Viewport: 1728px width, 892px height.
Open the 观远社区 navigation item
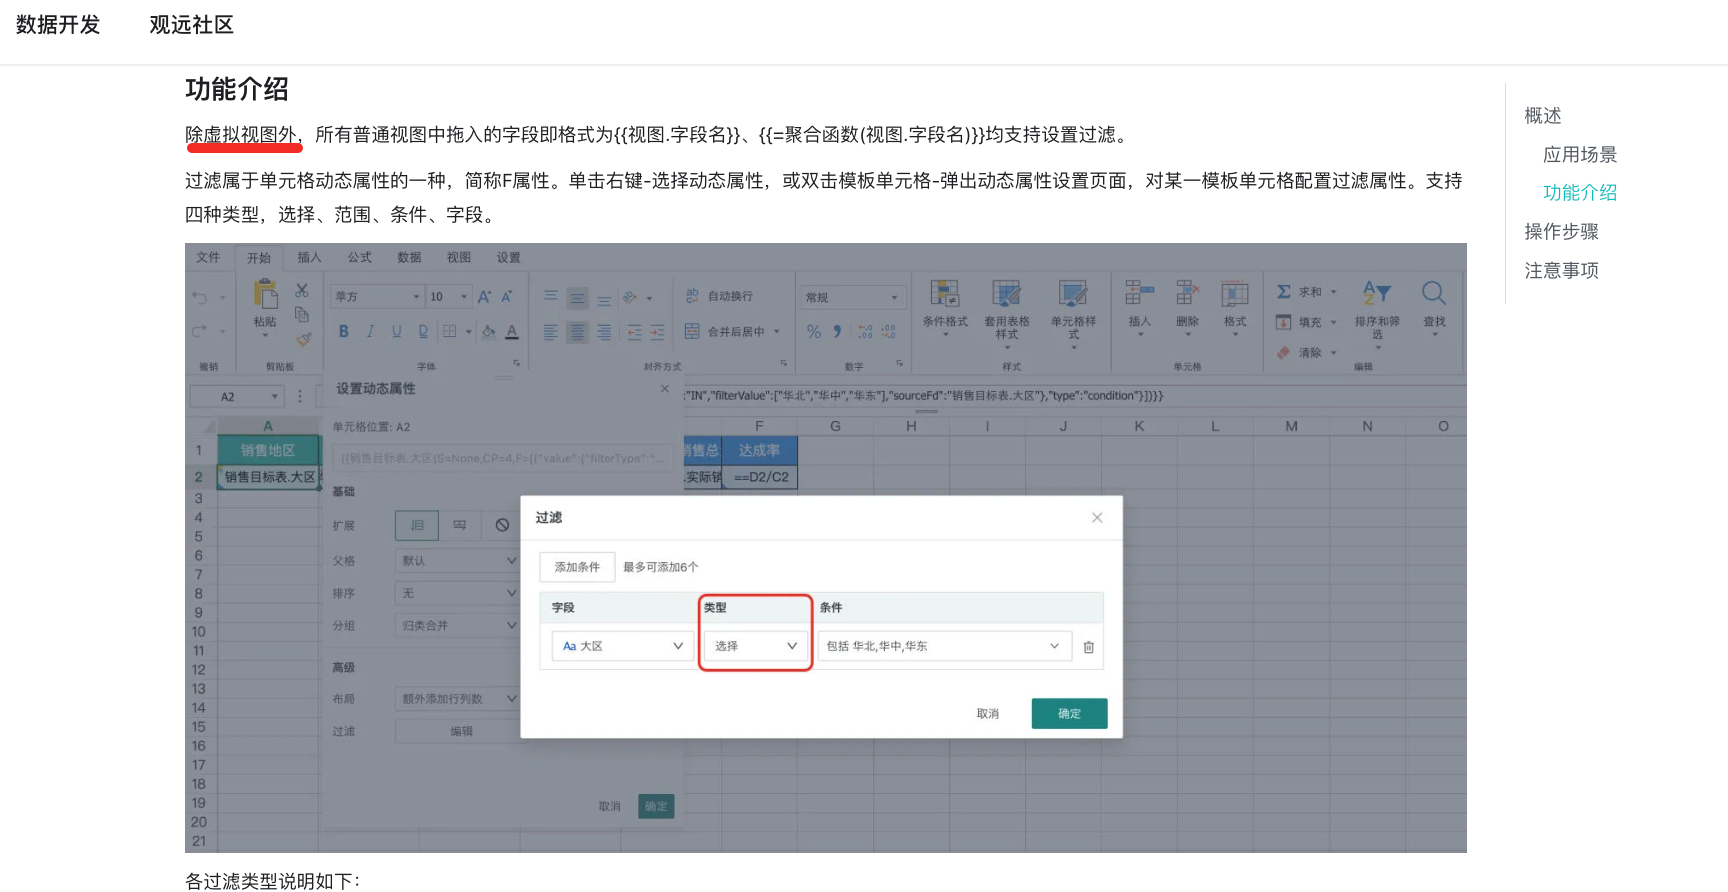point(191,25)
